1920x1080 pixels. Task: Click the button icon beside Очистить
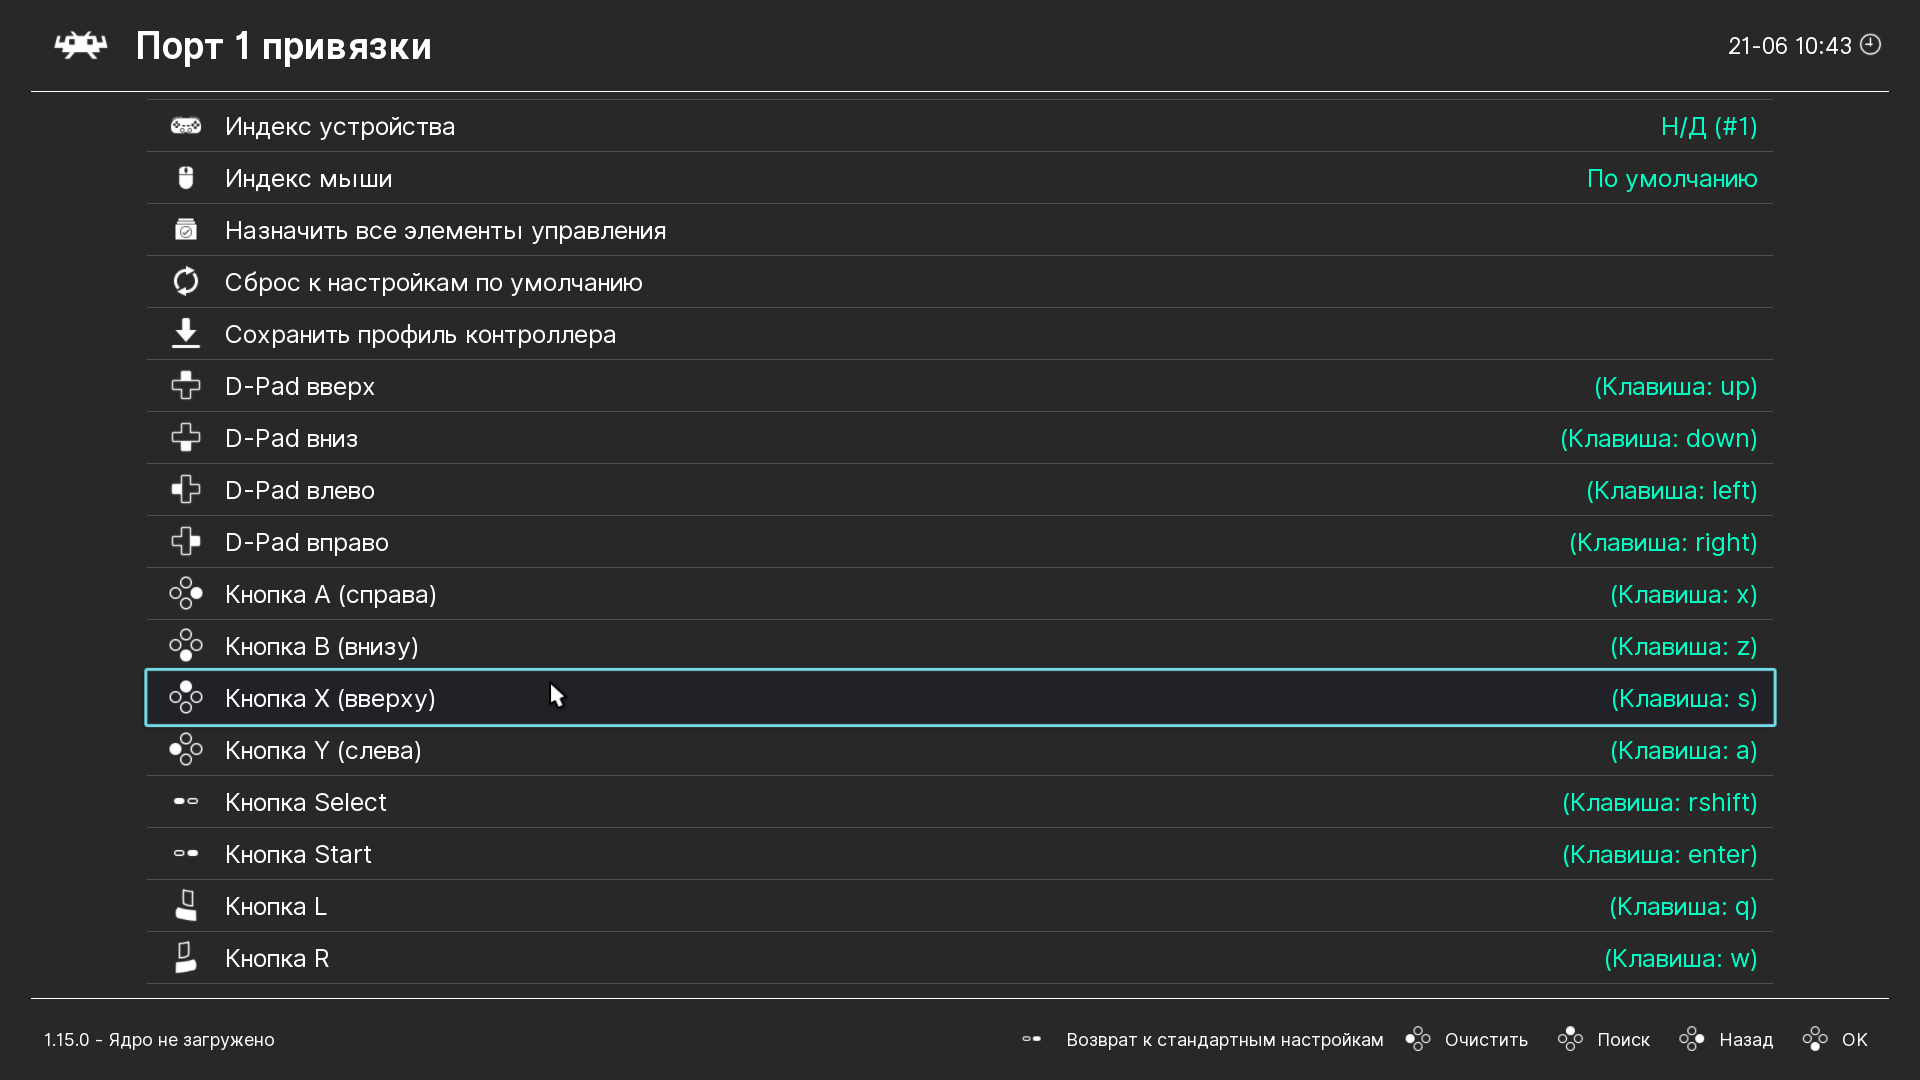(1417, 1039)
